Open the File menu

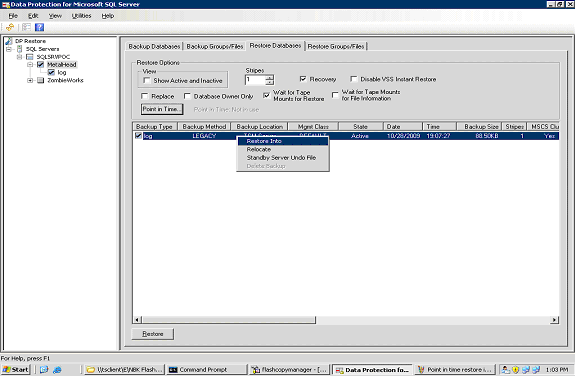coord(13,16)
